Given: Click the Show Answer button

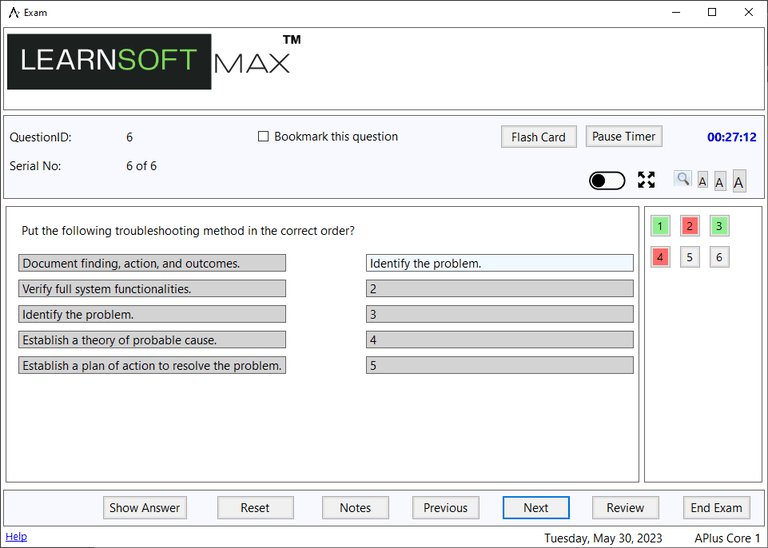Looking at the screenshot, I should click(x=144, y=507).
